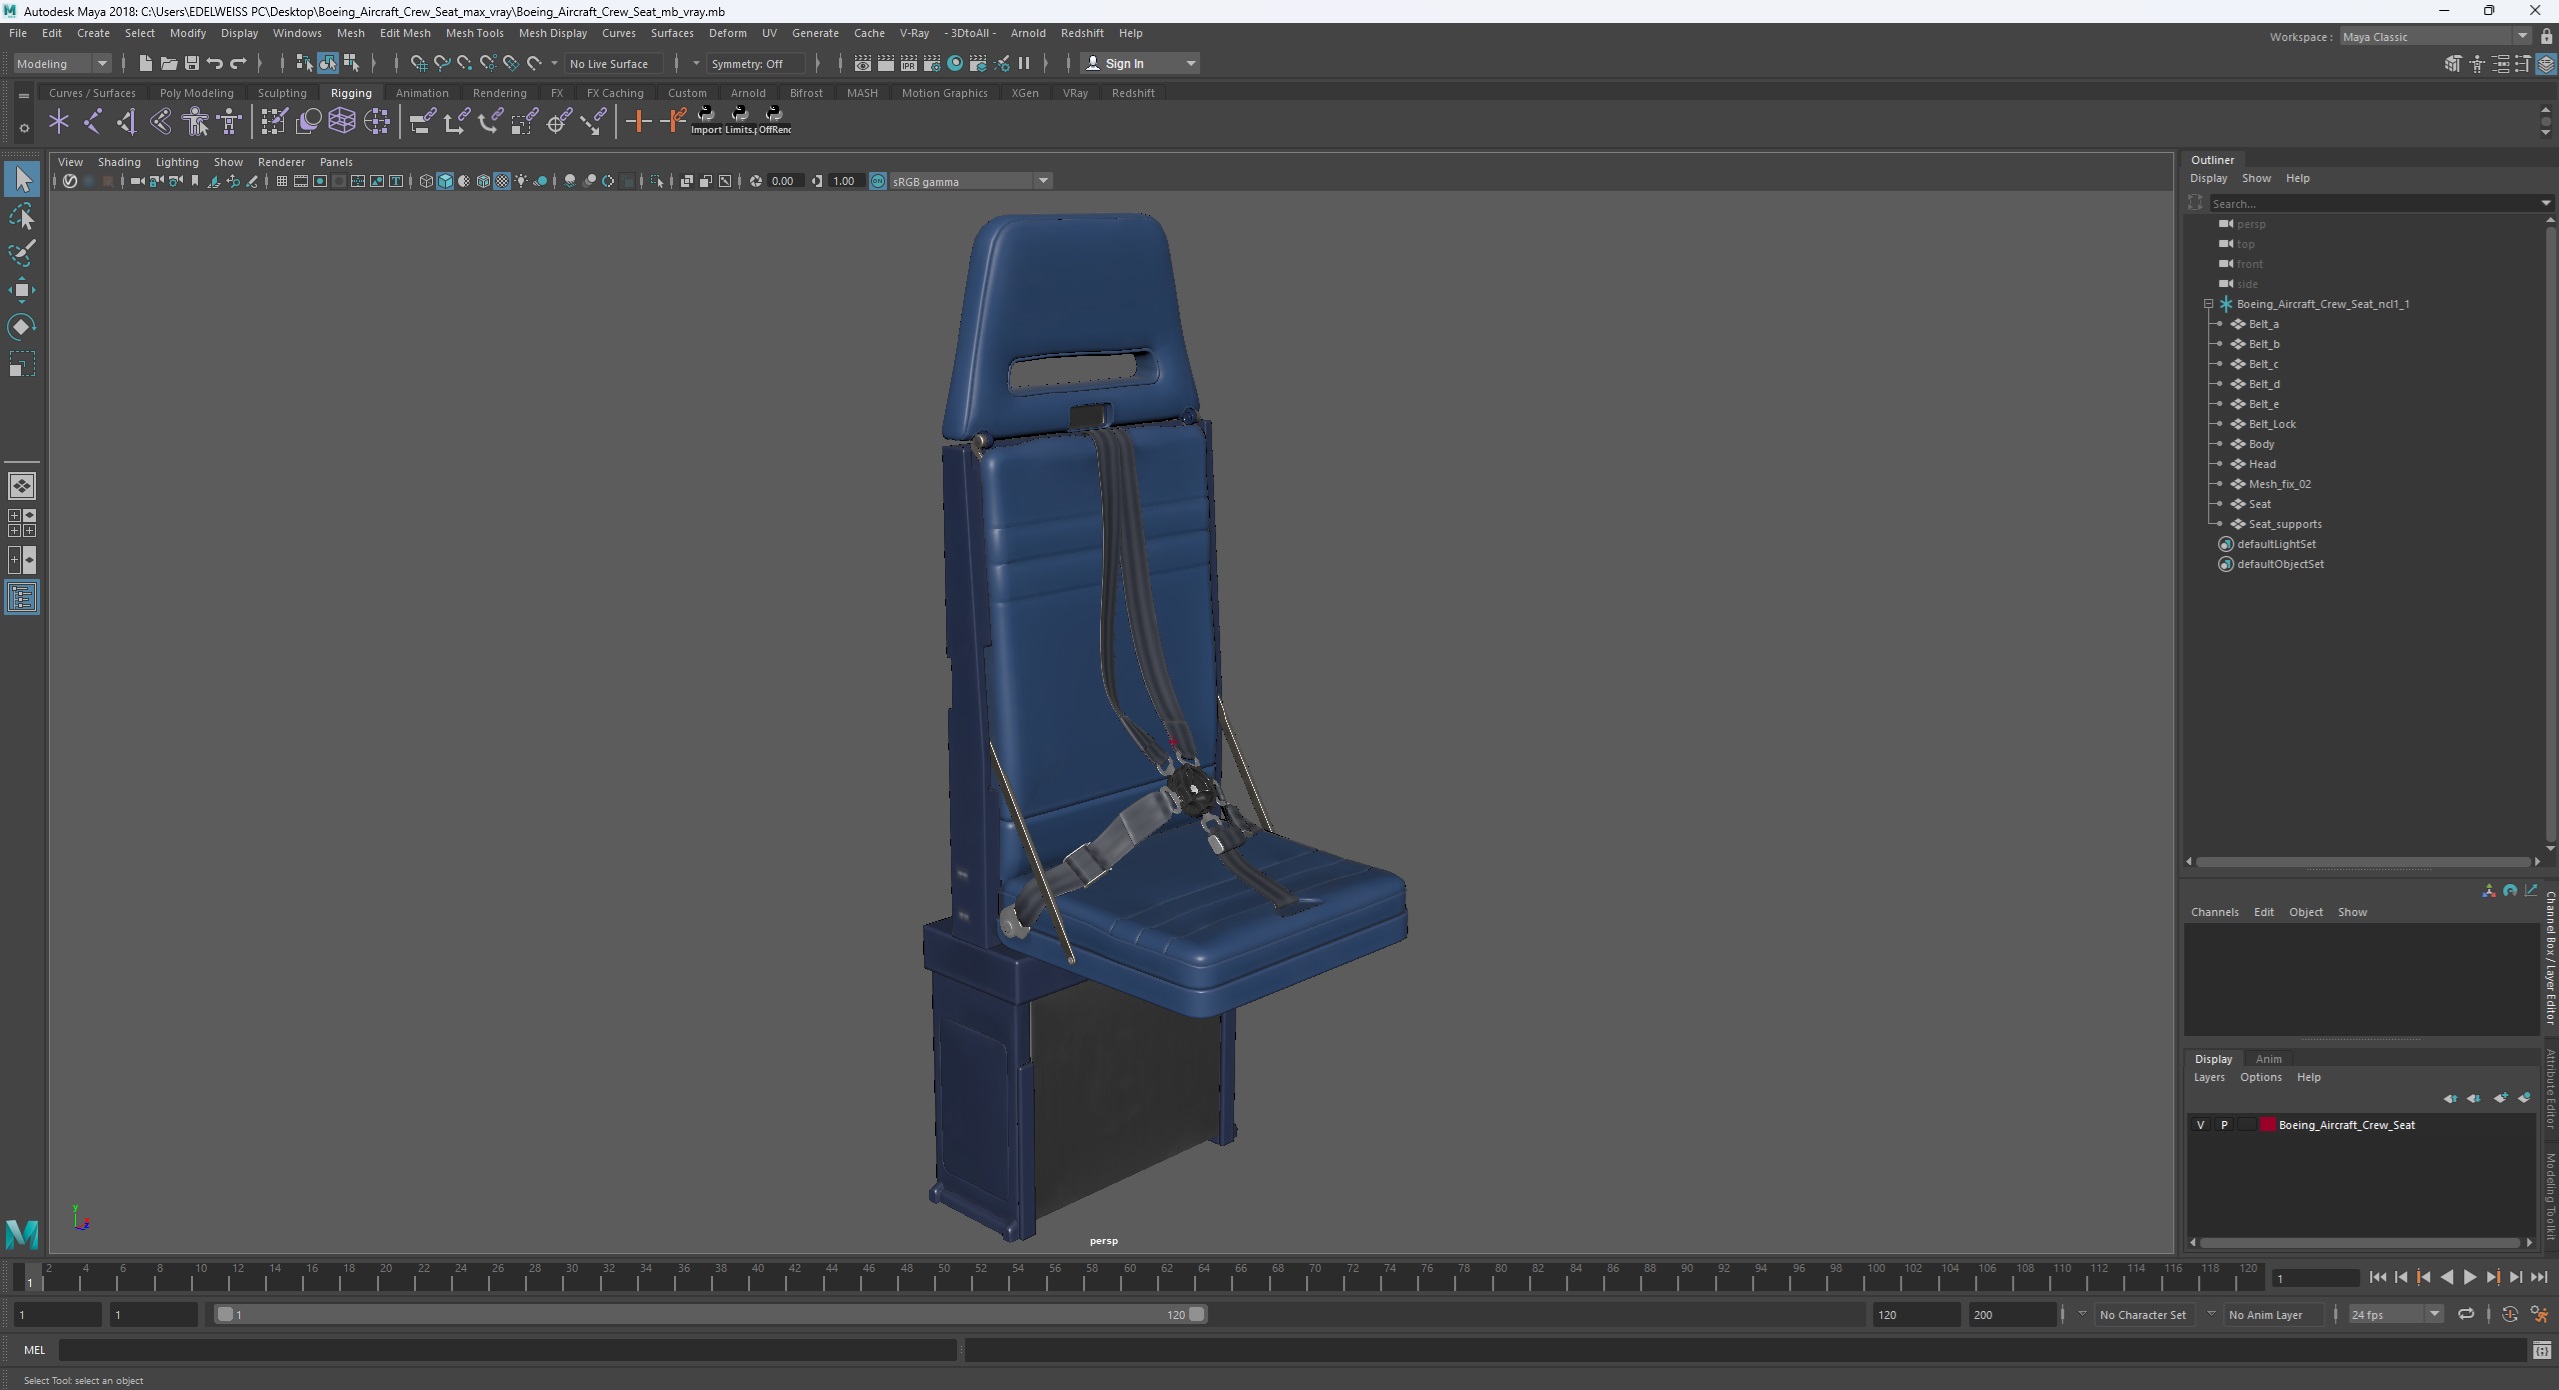Open the Modeling menu set dropdown
The image size is (2559, 1390).
(61, 63)
